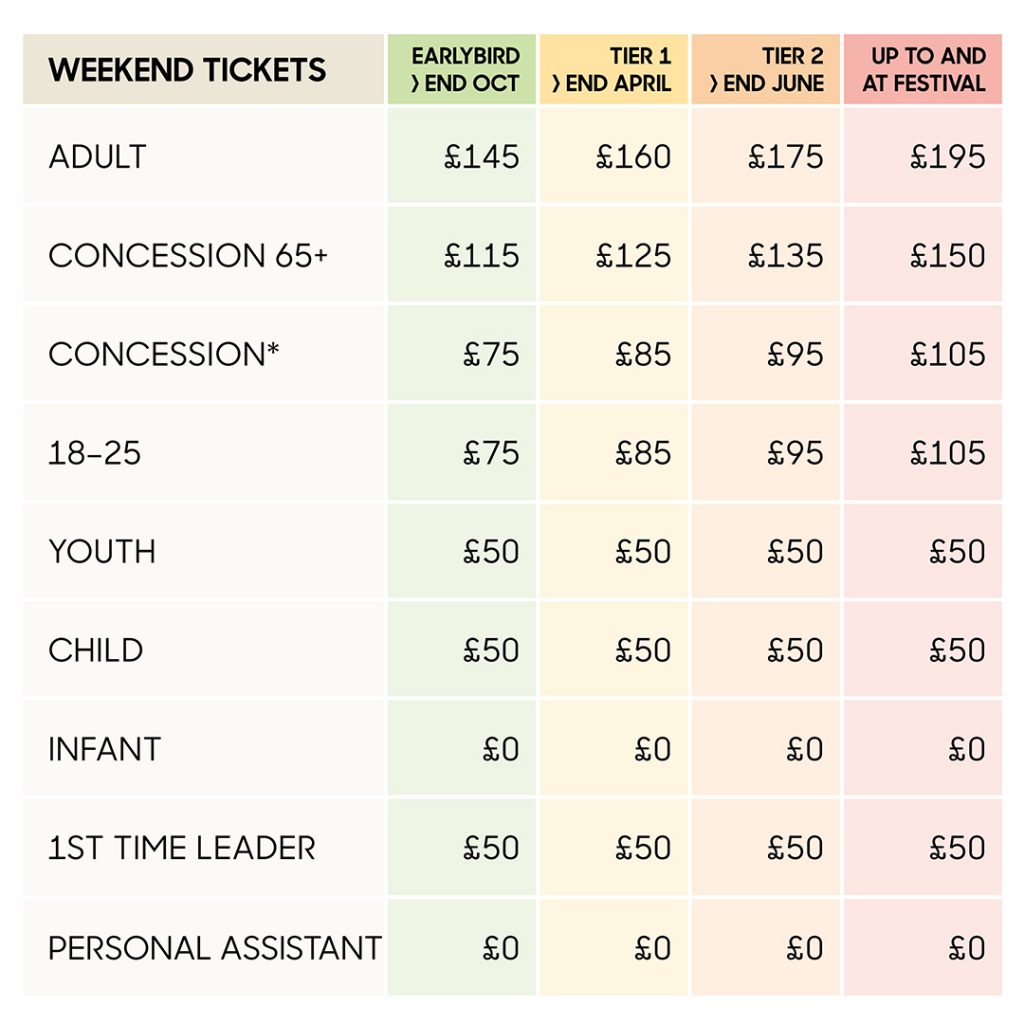
Task: Click the Concession* Tier 2 £95 price
Action: (x=795, y=354)
